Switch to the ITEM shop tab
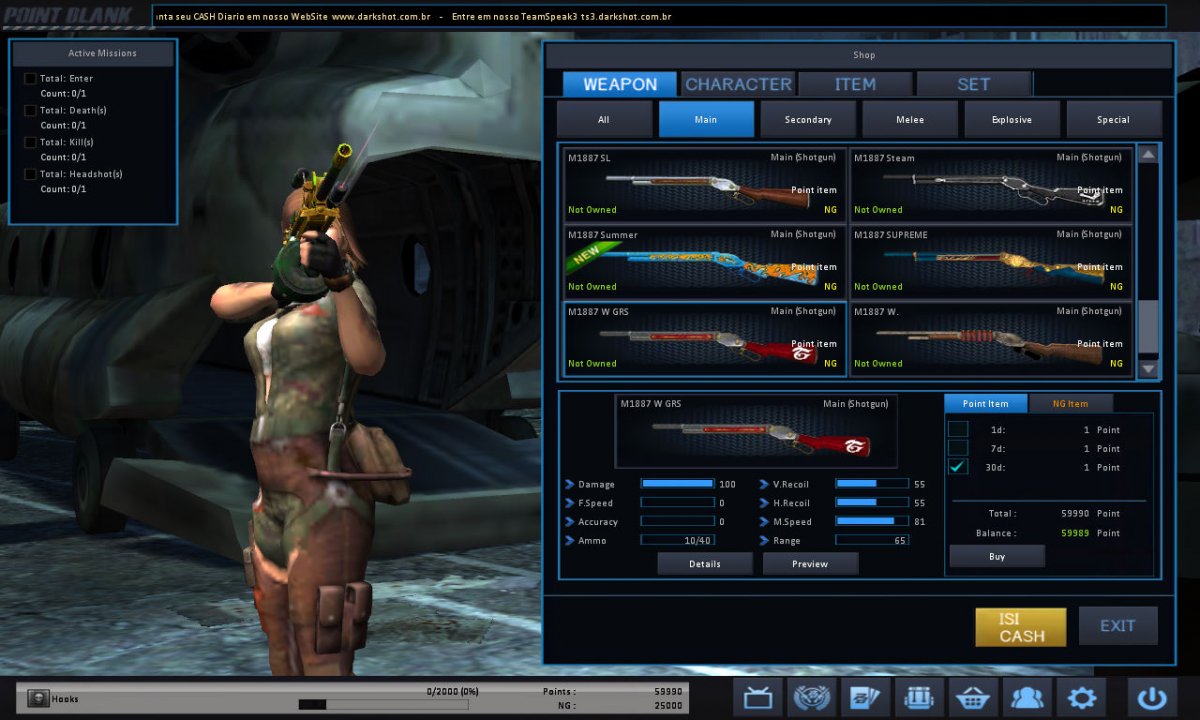1200x720 pixels. coord(855,84)
